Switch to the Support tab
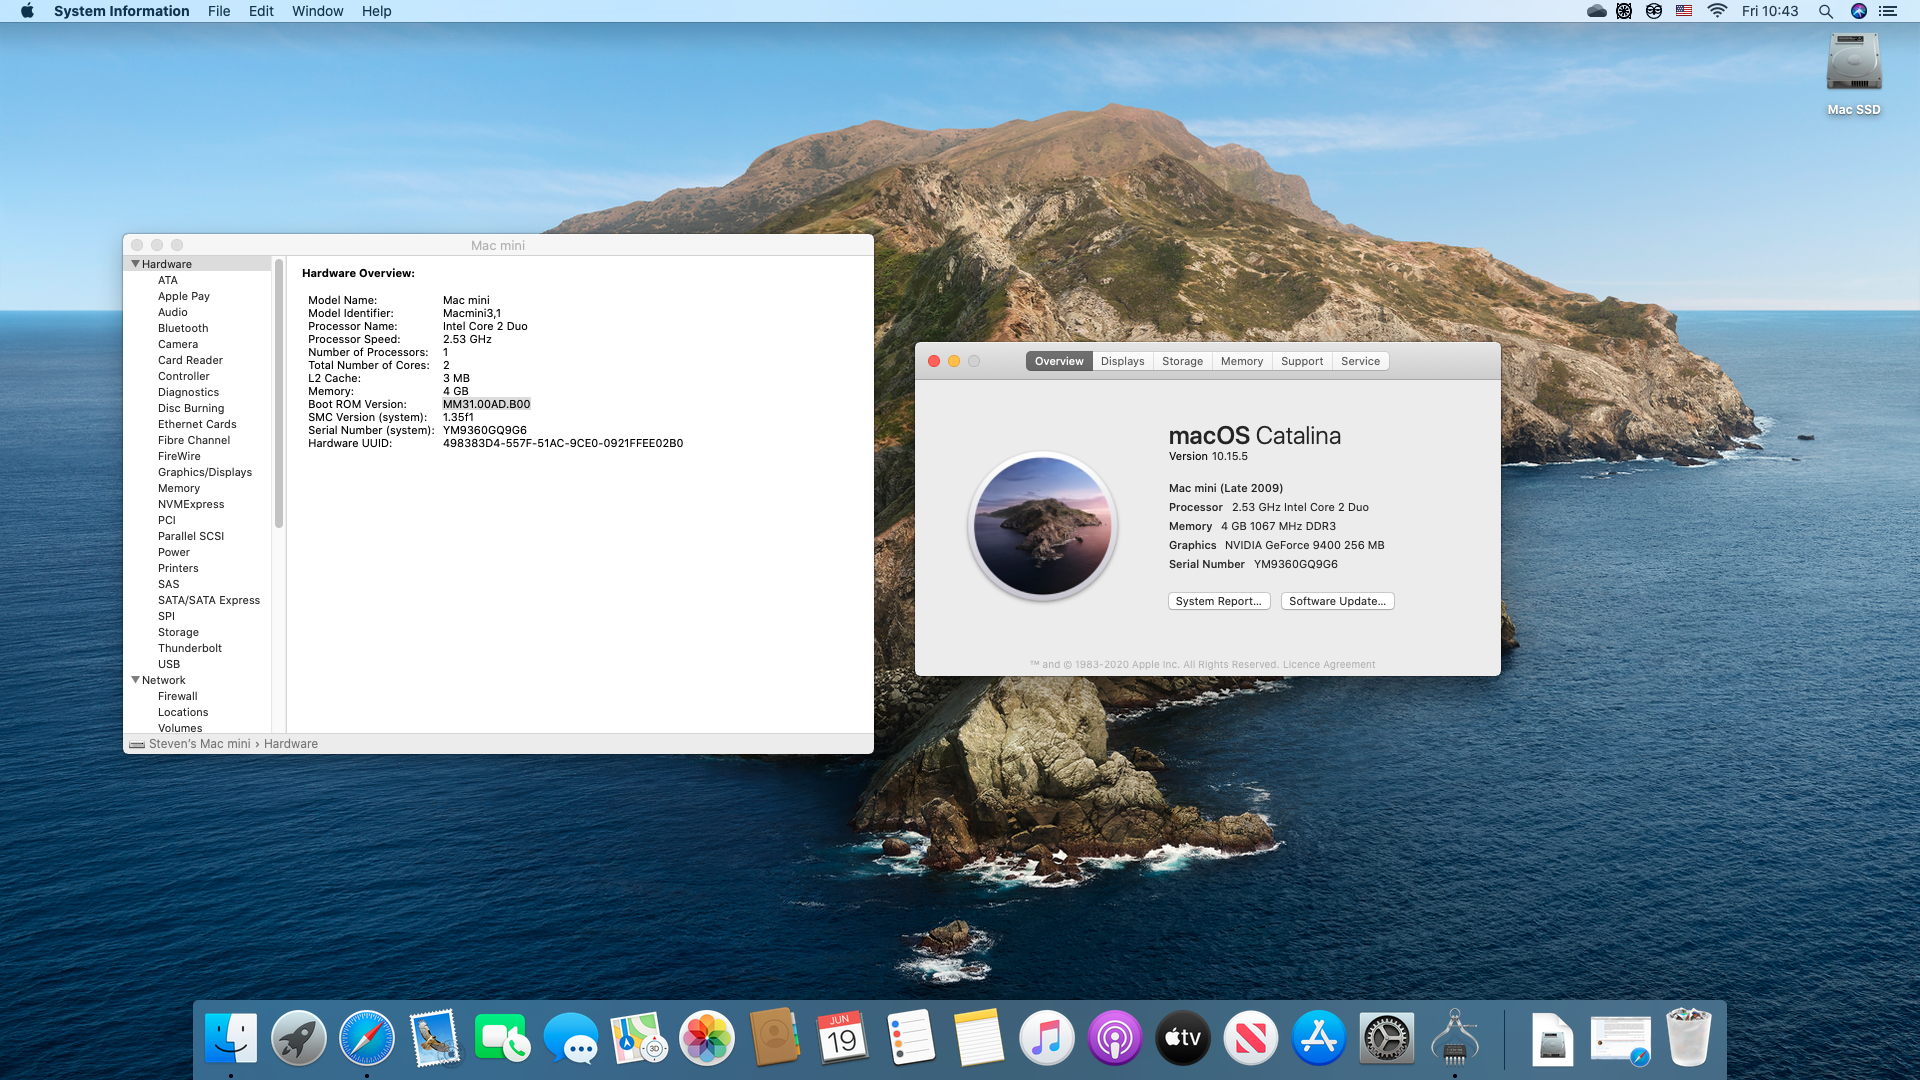This screenshot has width=1920, height=1080. point(1301,361)
